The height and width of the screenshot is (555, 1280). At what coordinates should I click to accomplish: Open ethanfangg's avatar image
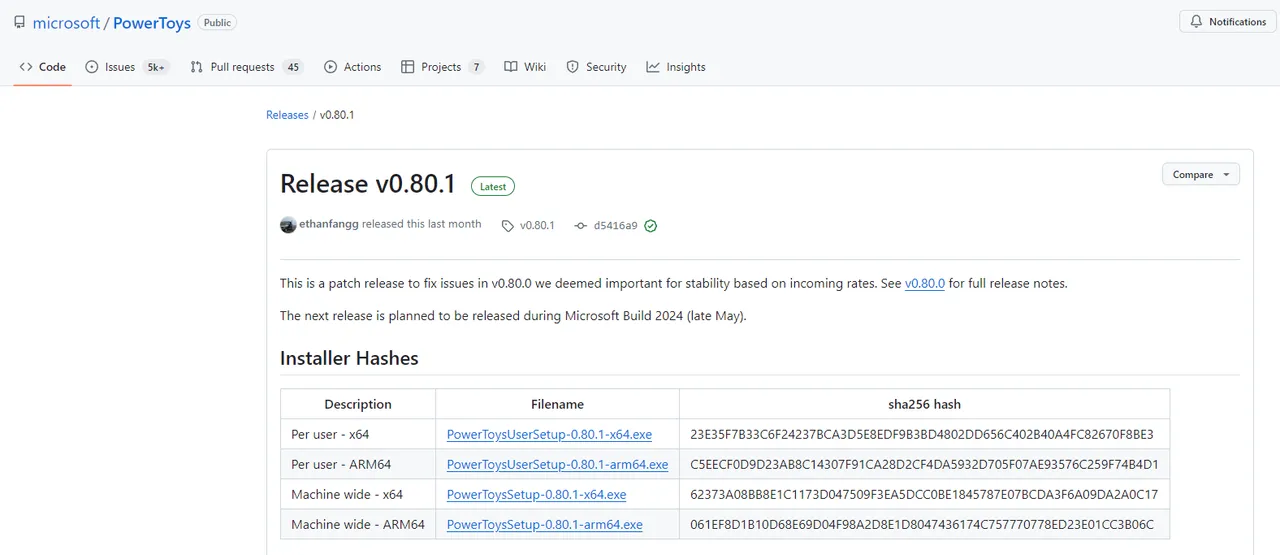(x=288, y=225)
